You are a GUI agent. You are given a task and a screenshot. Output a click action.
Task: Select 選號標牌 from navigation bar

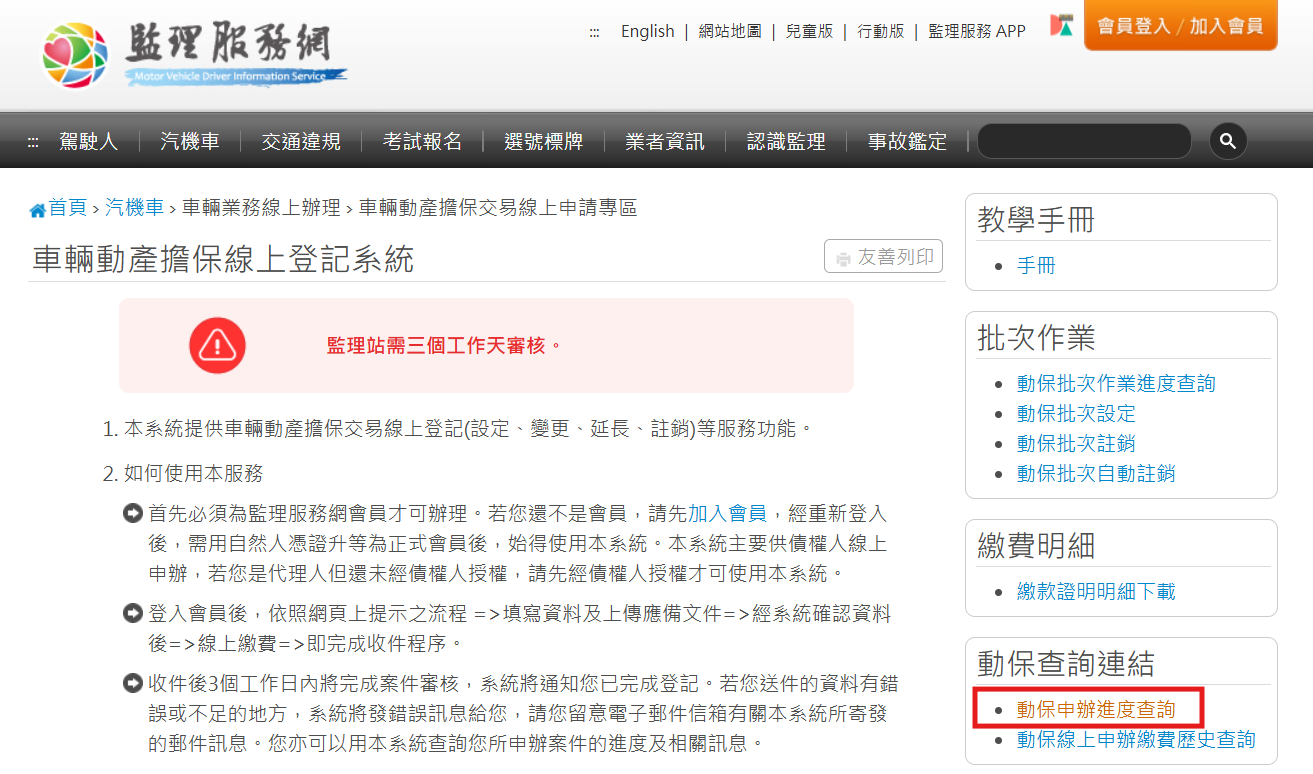pyautogui.click(x=544, y=142)
